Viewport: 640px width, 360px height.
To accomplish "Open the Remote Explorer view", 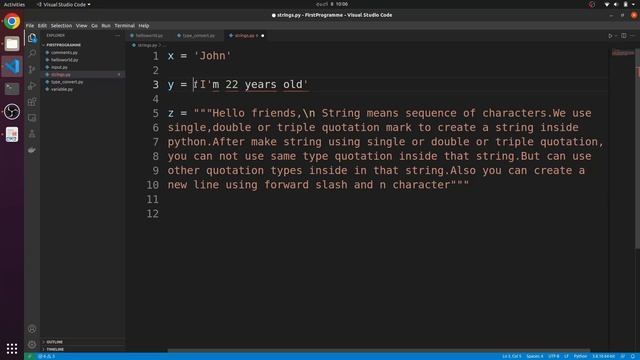I will tap(32, 118).
